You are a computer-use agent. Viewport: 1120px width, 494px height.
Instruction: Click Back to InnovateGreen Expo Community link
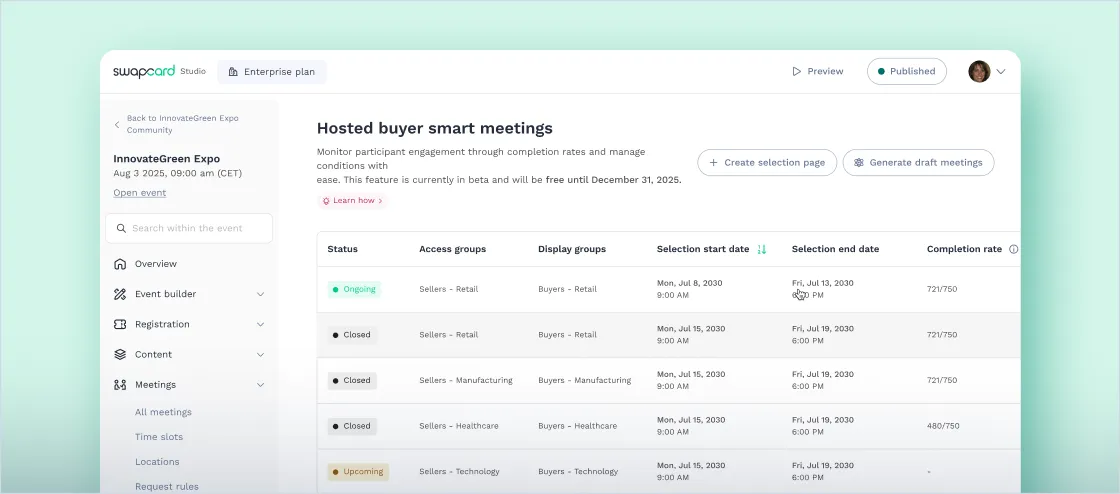coord(182,124)
